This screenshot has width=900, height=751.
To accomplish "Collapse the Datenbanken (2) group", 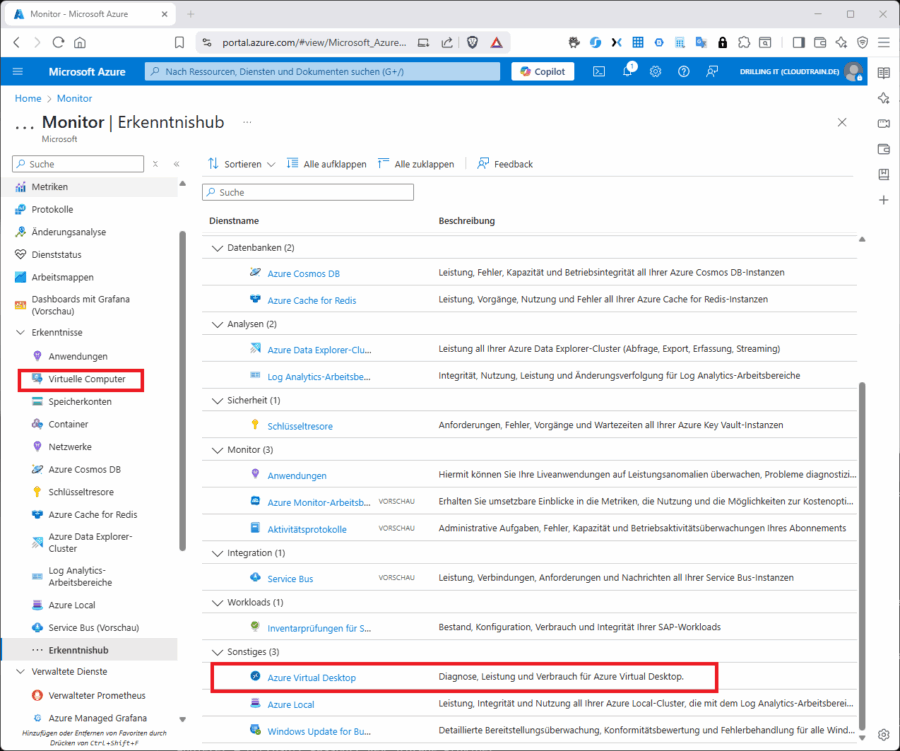I will (x=217, y=248).
